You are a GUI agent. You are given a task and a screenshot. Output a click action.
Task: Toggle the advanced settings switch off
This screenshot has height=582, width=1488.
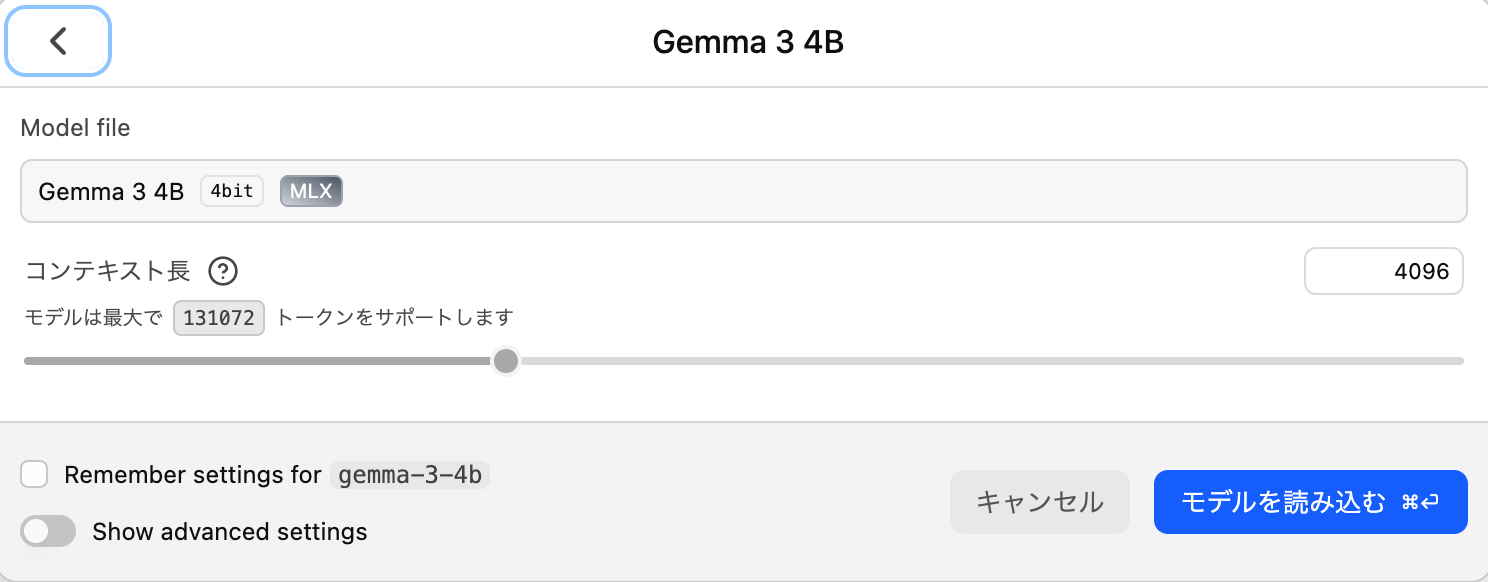pyautogui.click(x=48, y=531)
